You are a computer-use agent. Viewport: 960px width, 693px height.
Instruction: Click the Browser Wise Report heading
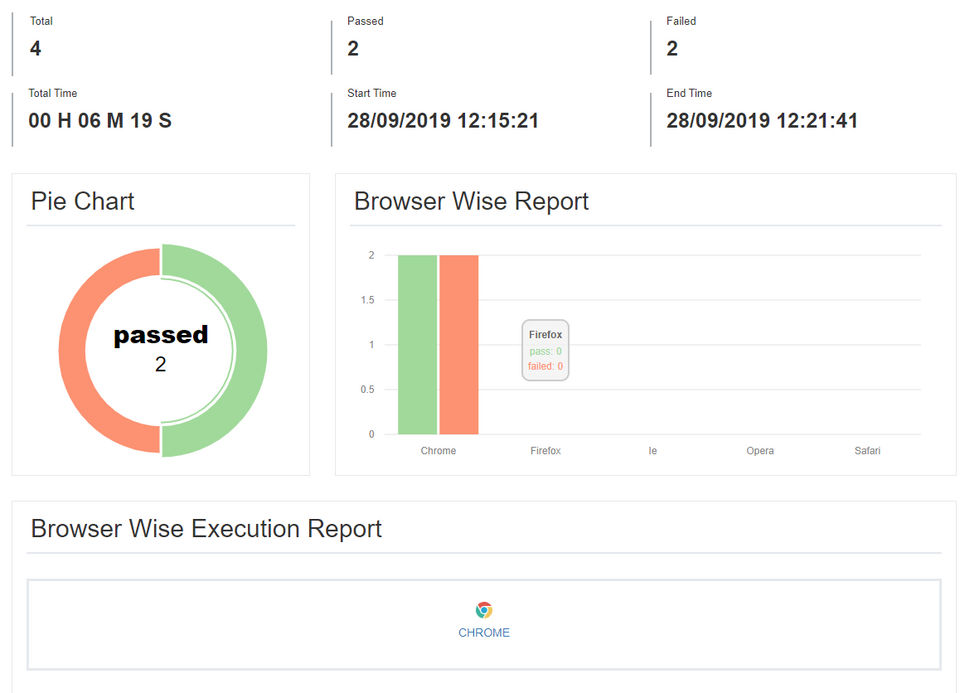click(471, 201)
